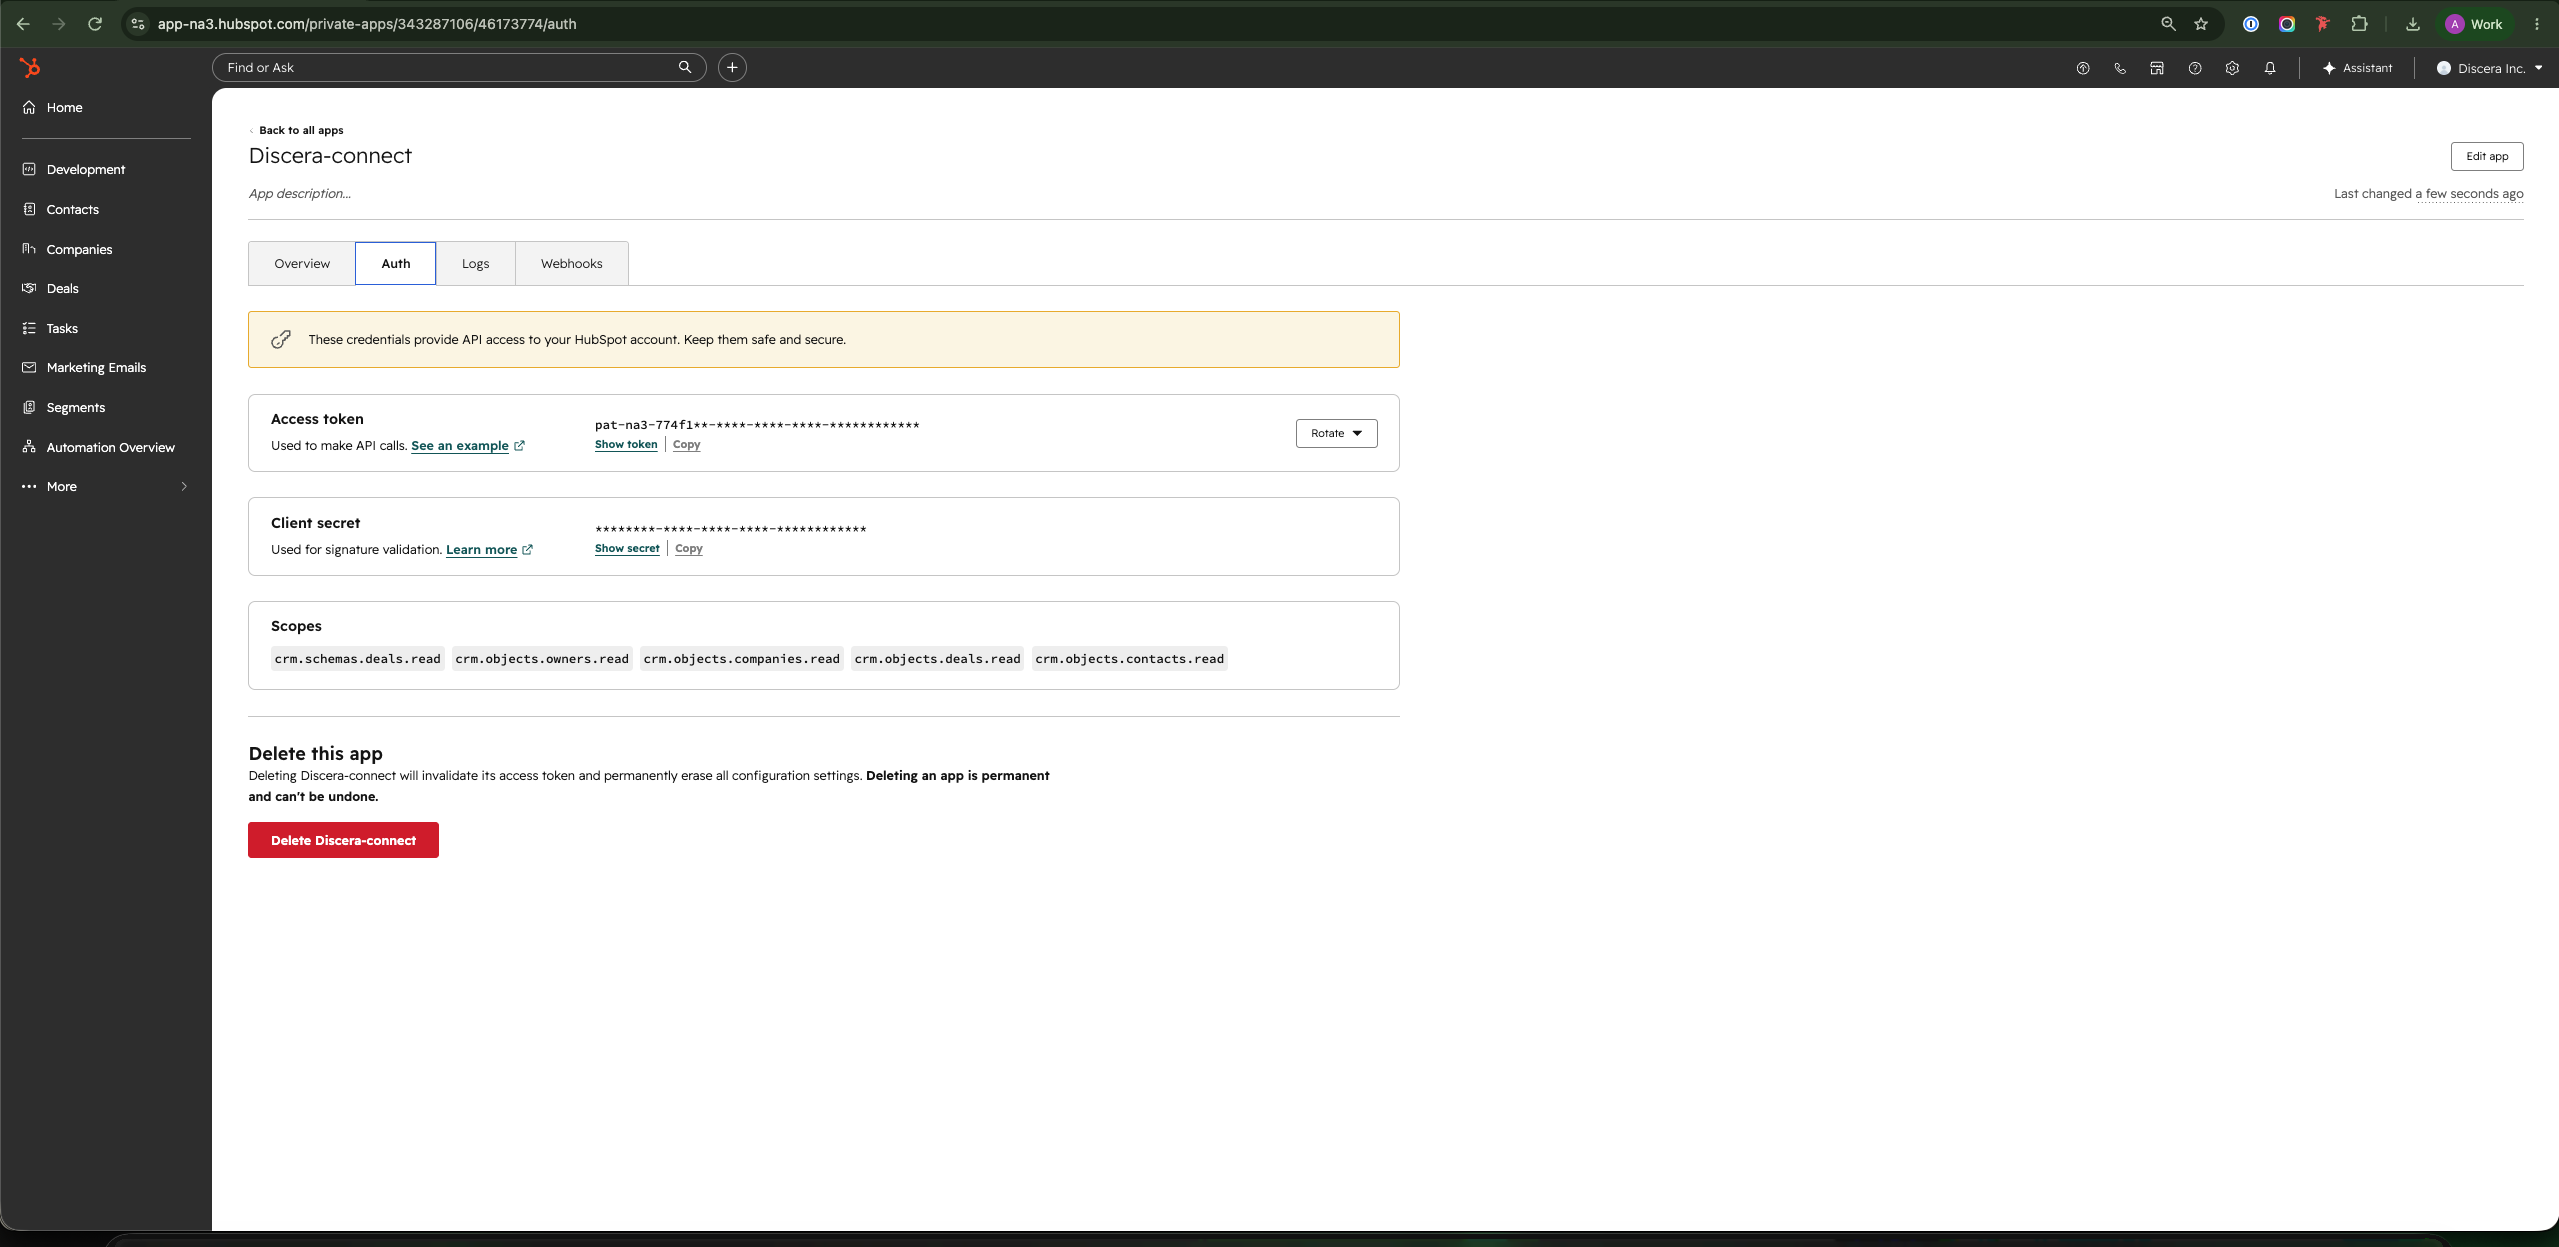Click the search magnifier icon in Find or Ask
The height and width of the screenshot is (1247, 2559).
click(x=685, y=67)
